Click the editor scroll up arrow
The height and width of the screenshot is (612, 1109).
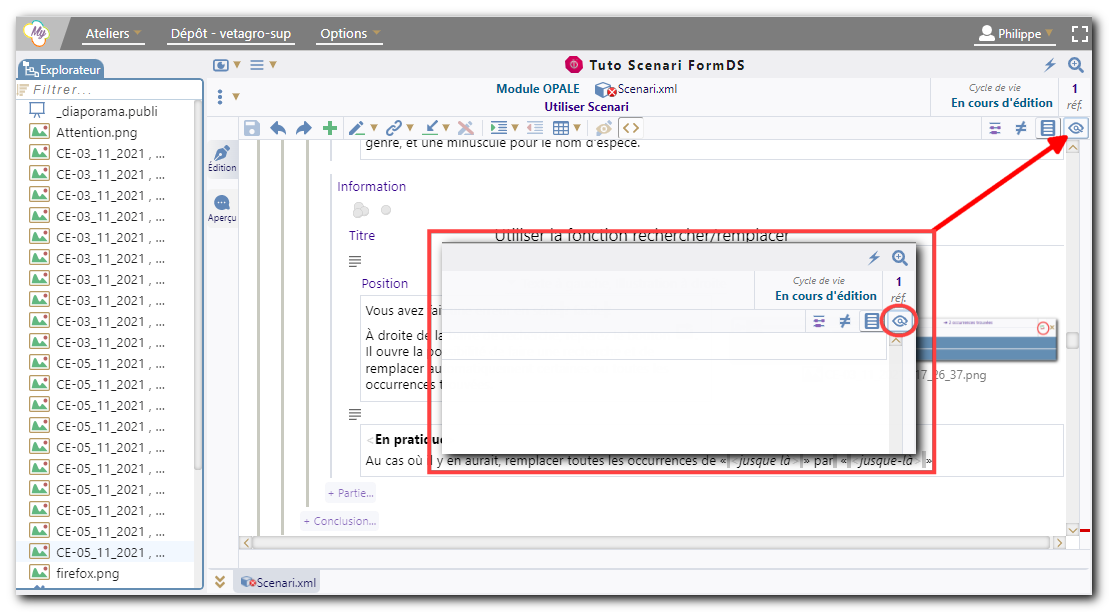click(x=1073, y=147)
